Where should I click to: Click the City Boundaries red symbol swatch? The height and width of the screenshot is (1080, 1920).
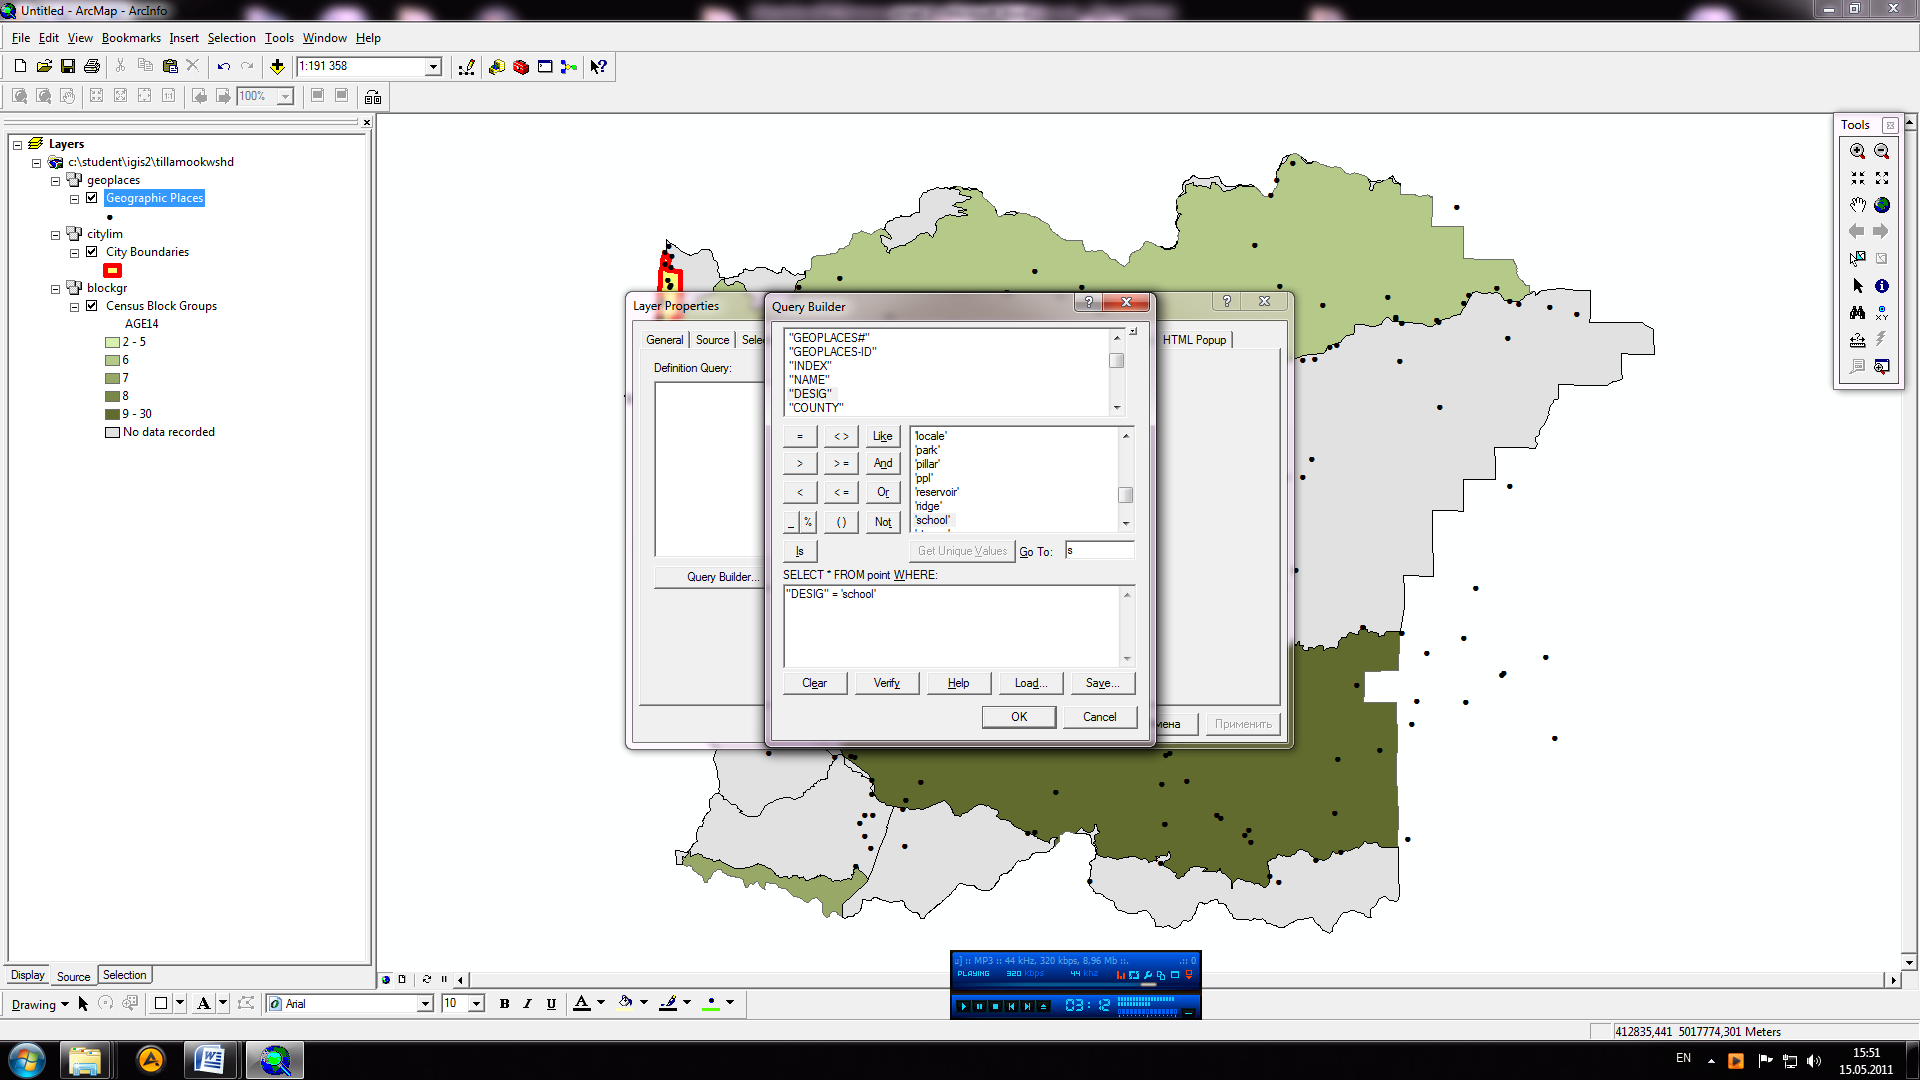[x=113, y=271]
